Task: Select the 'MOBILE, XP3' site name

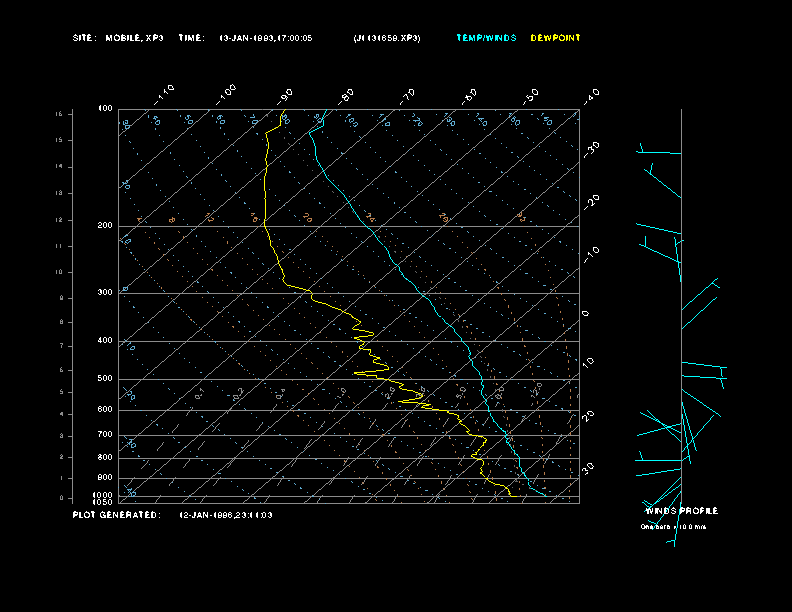Action: tap(134, 38)
